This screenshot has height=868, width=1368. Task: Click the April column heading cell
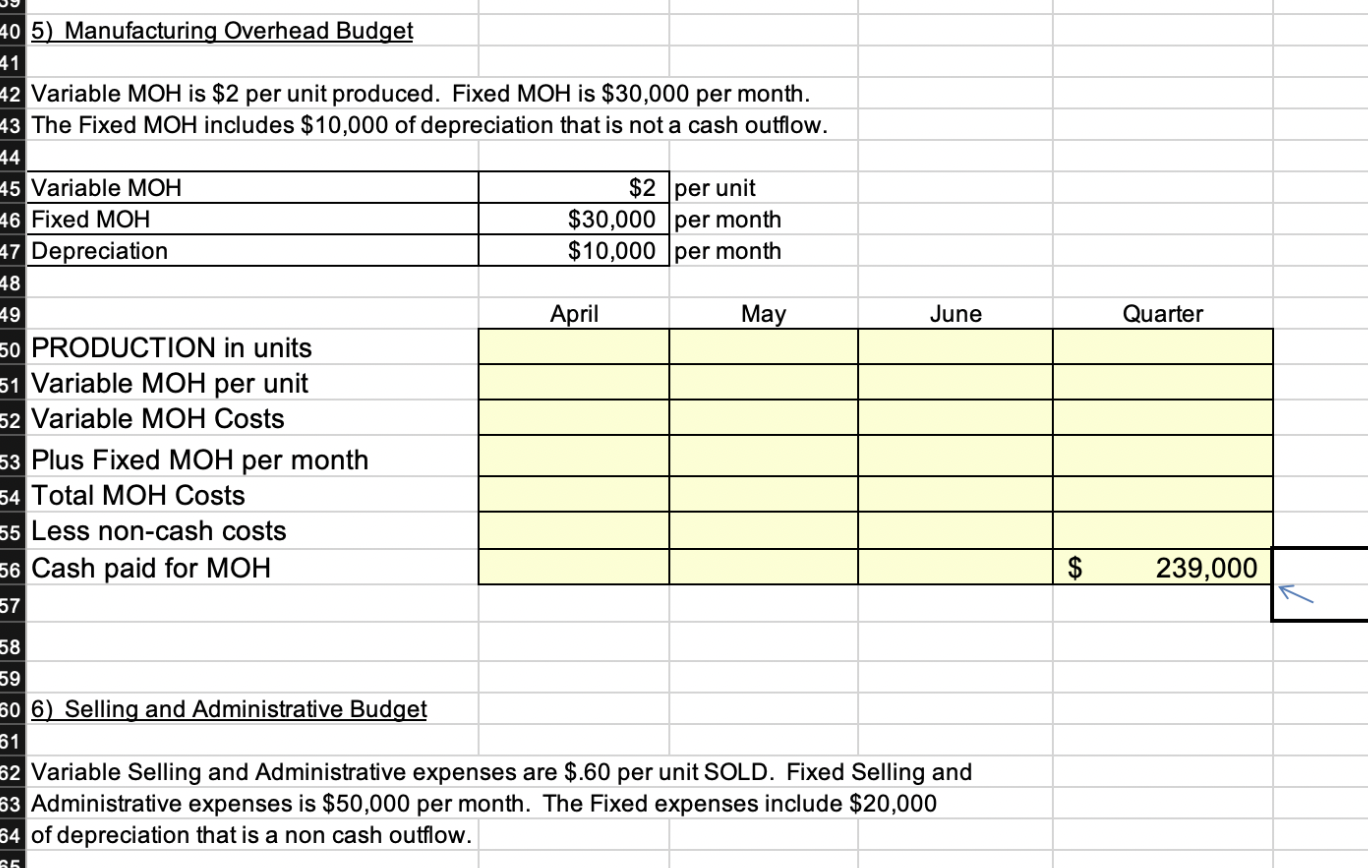point(573,313)
